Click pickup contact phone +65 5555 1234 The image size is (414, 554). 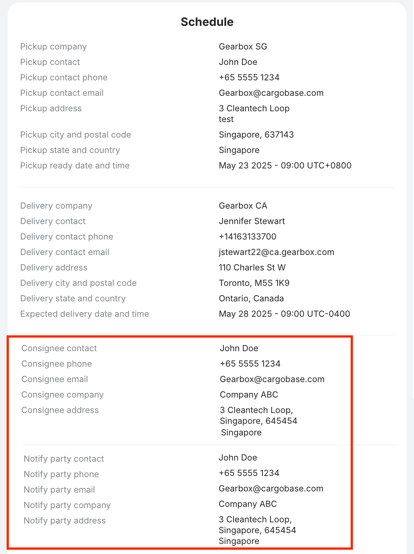(249, 77)
